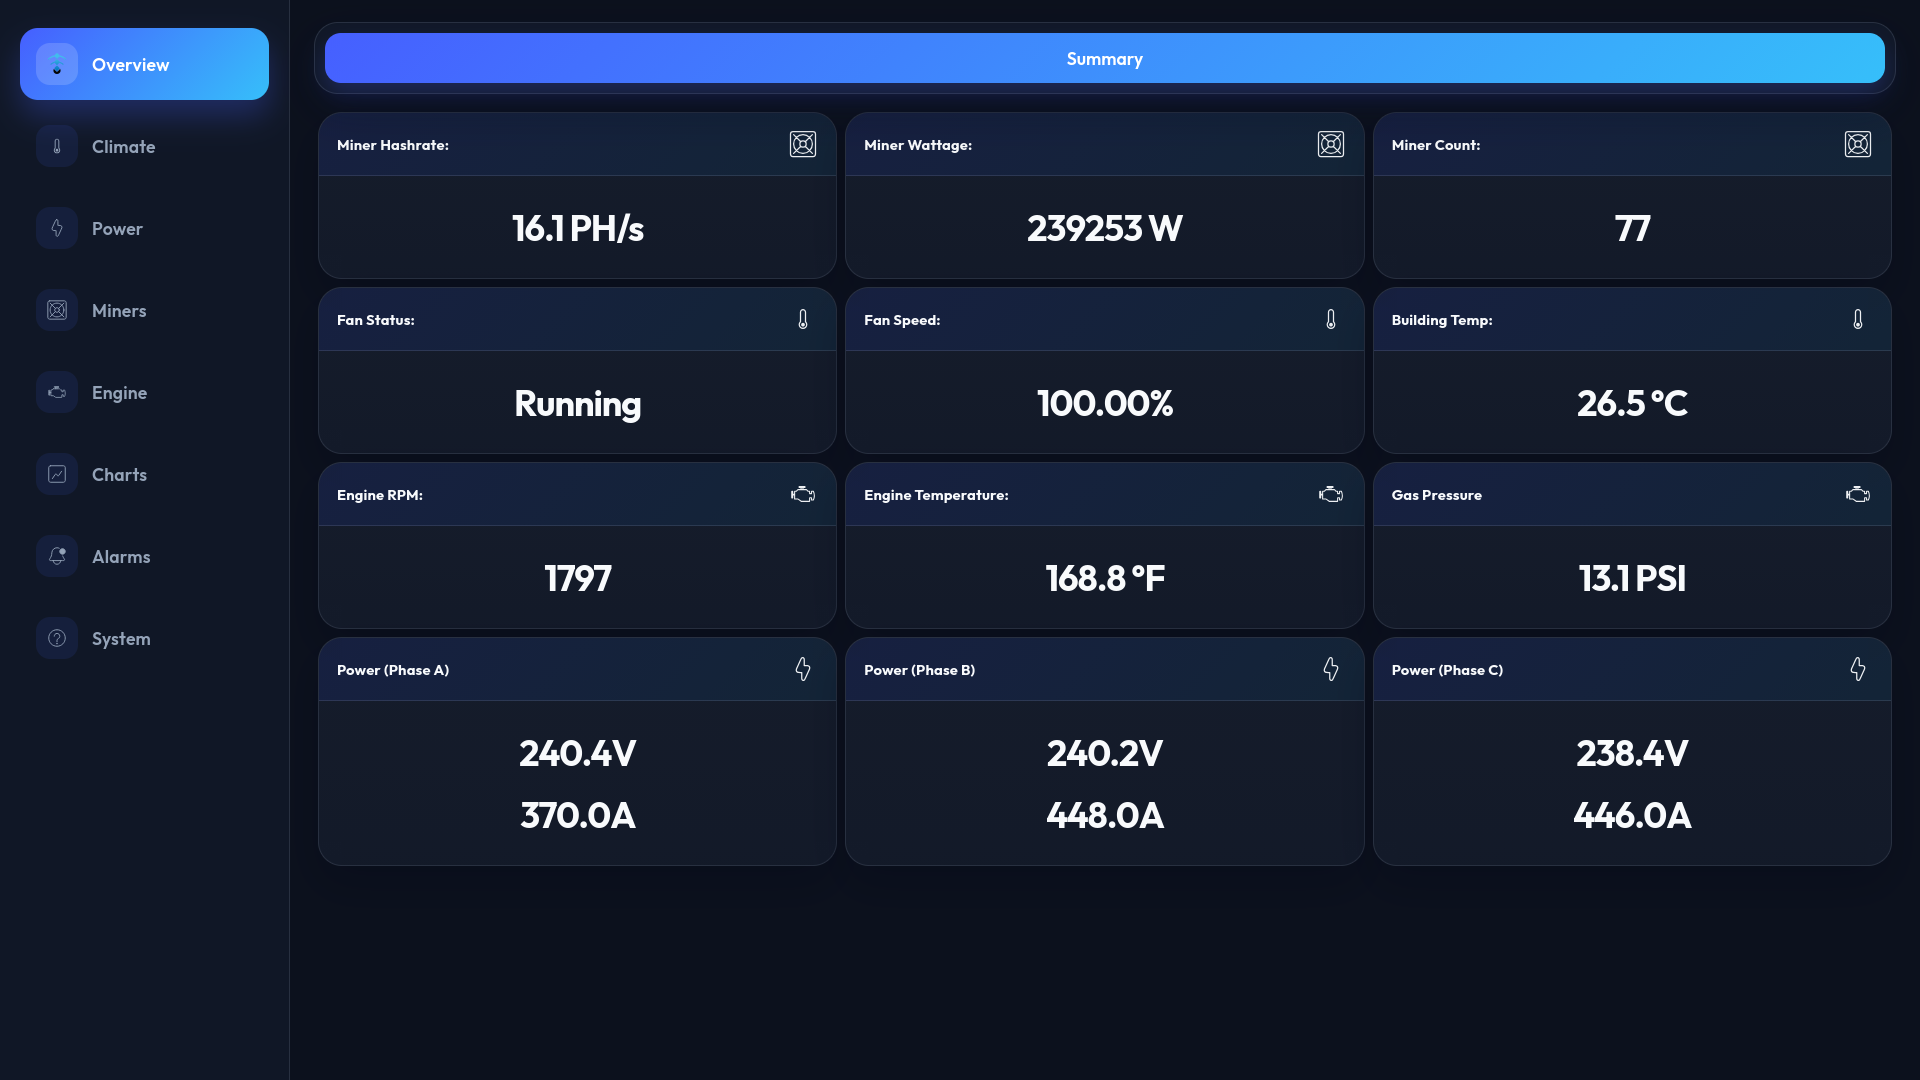1920x1080 pixels.
Task: Click fan icon on Miner Wattage card
Action: (x=1331, y=144)
